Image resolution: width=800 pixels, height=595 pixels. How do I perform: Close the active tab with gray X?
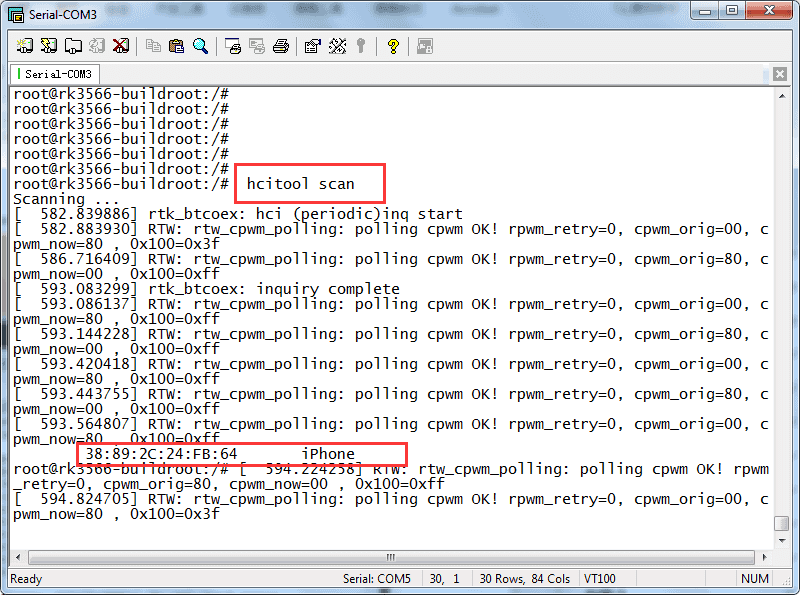(780, 74)
